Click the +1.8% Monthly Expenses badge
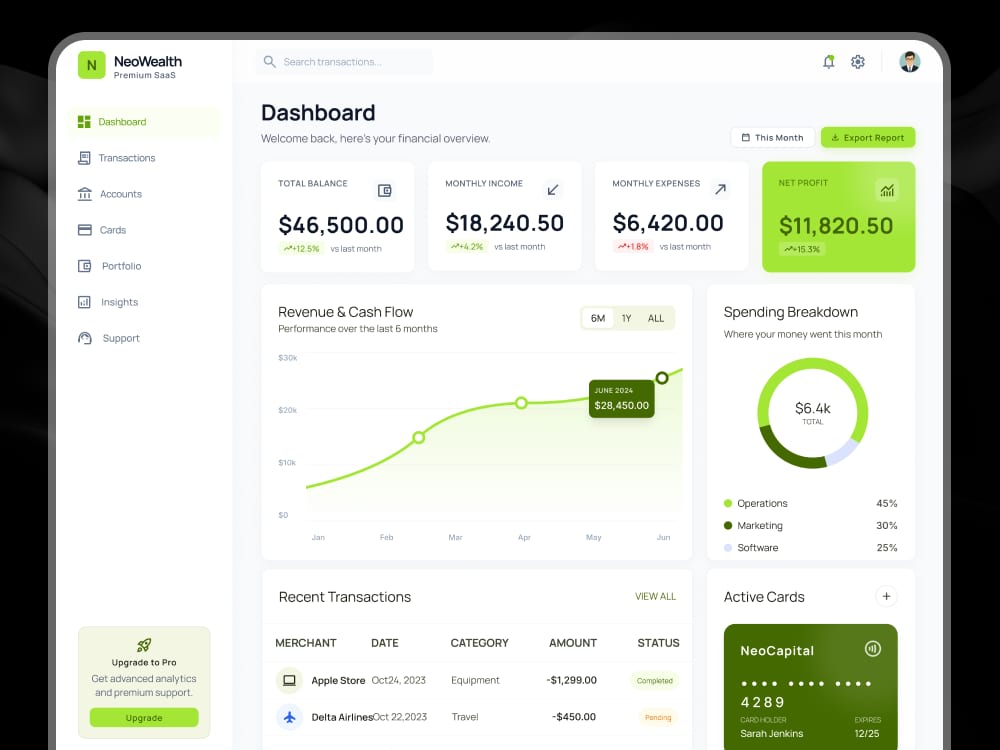This screenshot has width=1000, height=750. [632, 247]
